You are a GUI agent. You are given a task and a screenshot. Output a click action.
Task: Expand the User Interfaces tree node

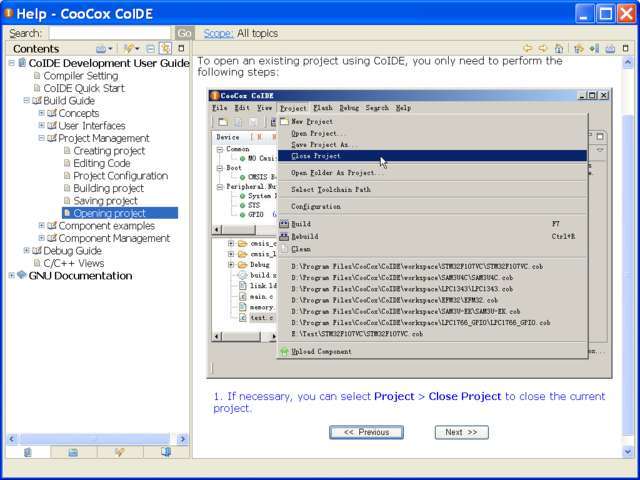(42, 125)
